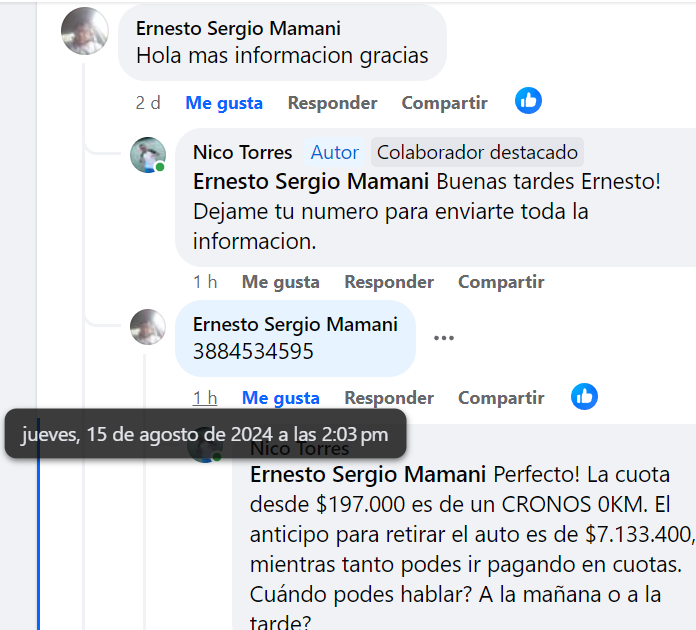Open Ernesto Sergio Mamani name link in top comment
696x630 pixels.
238,29
